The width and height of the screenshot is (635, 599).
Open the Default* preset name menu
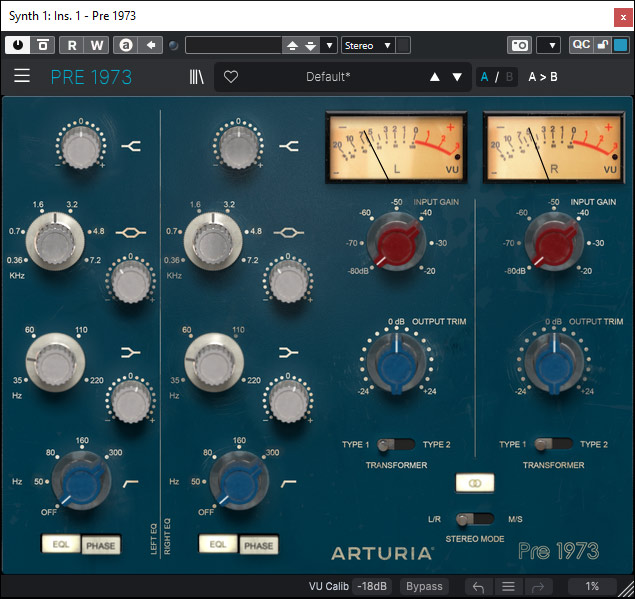point(328,77)
